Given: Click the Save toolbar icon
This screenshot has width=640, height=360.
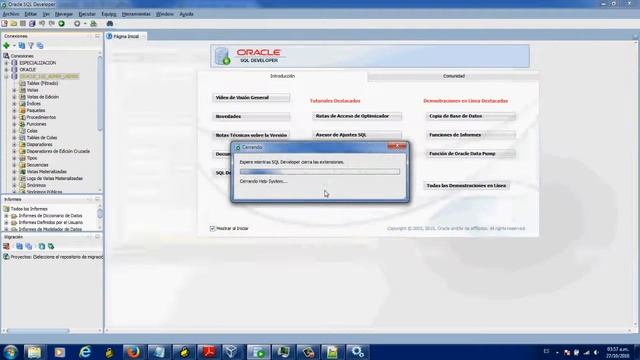Looking at the screenshot, I should [23, 24].
